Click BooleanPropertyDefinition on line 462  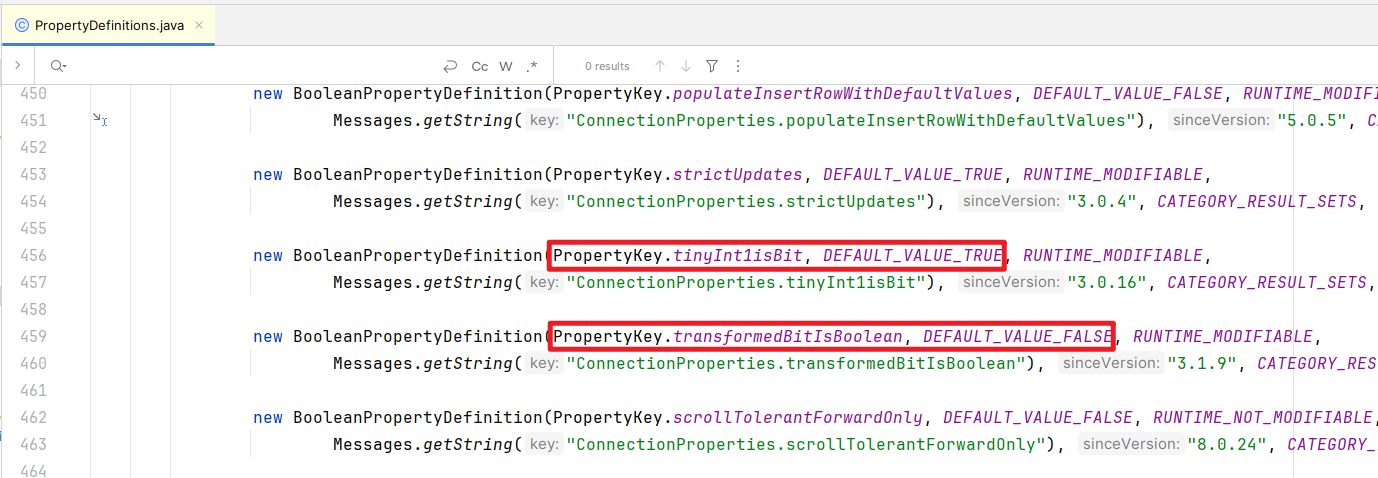pos(418,417)
